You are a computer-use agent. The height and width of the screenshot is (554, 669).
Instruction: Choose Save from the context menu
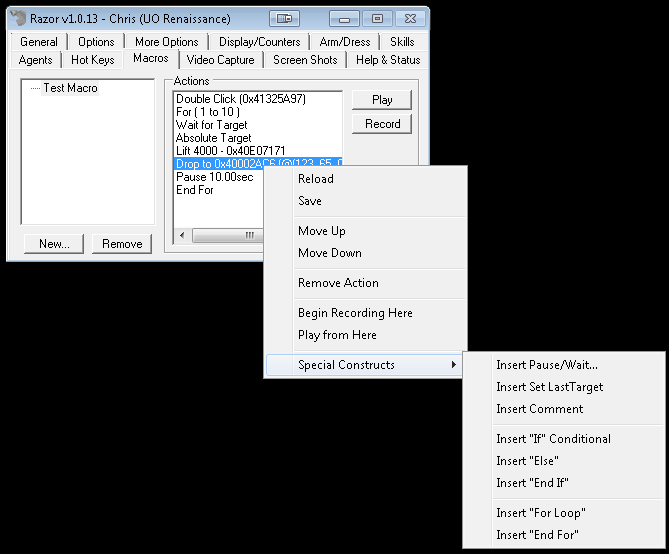366,201
